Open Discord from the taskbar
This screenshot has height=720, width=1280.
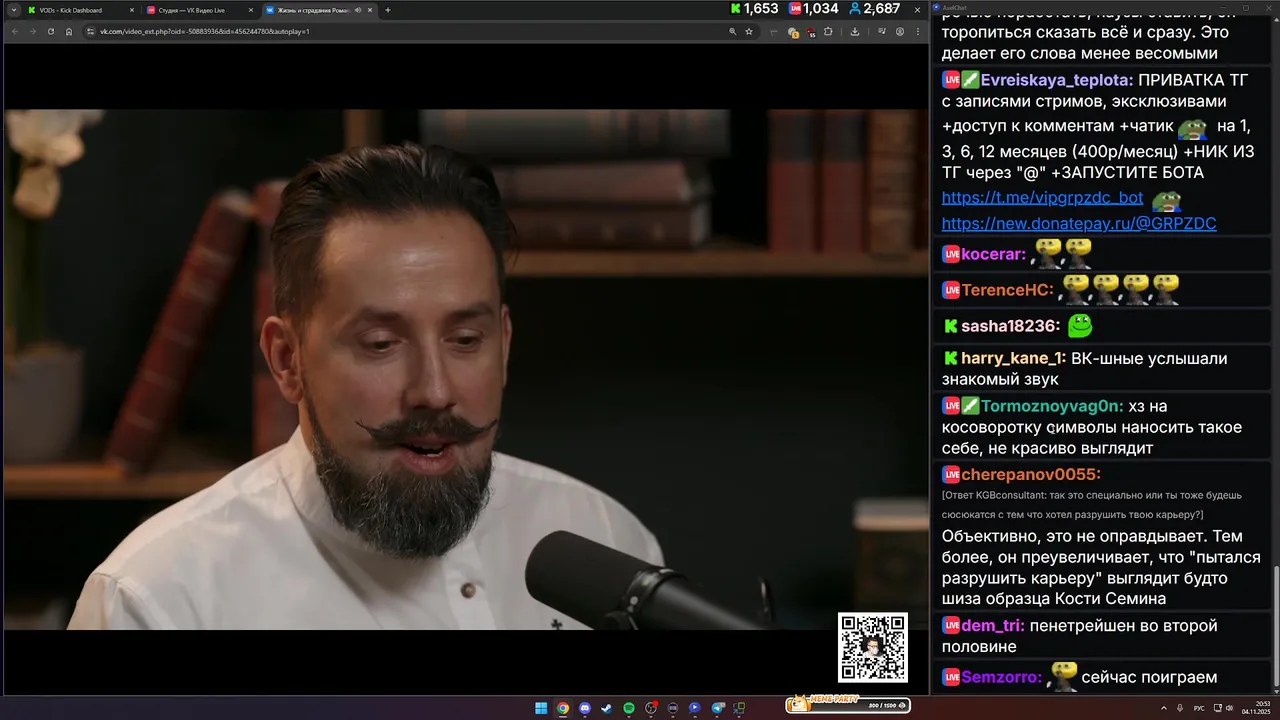tap(584, 708)
